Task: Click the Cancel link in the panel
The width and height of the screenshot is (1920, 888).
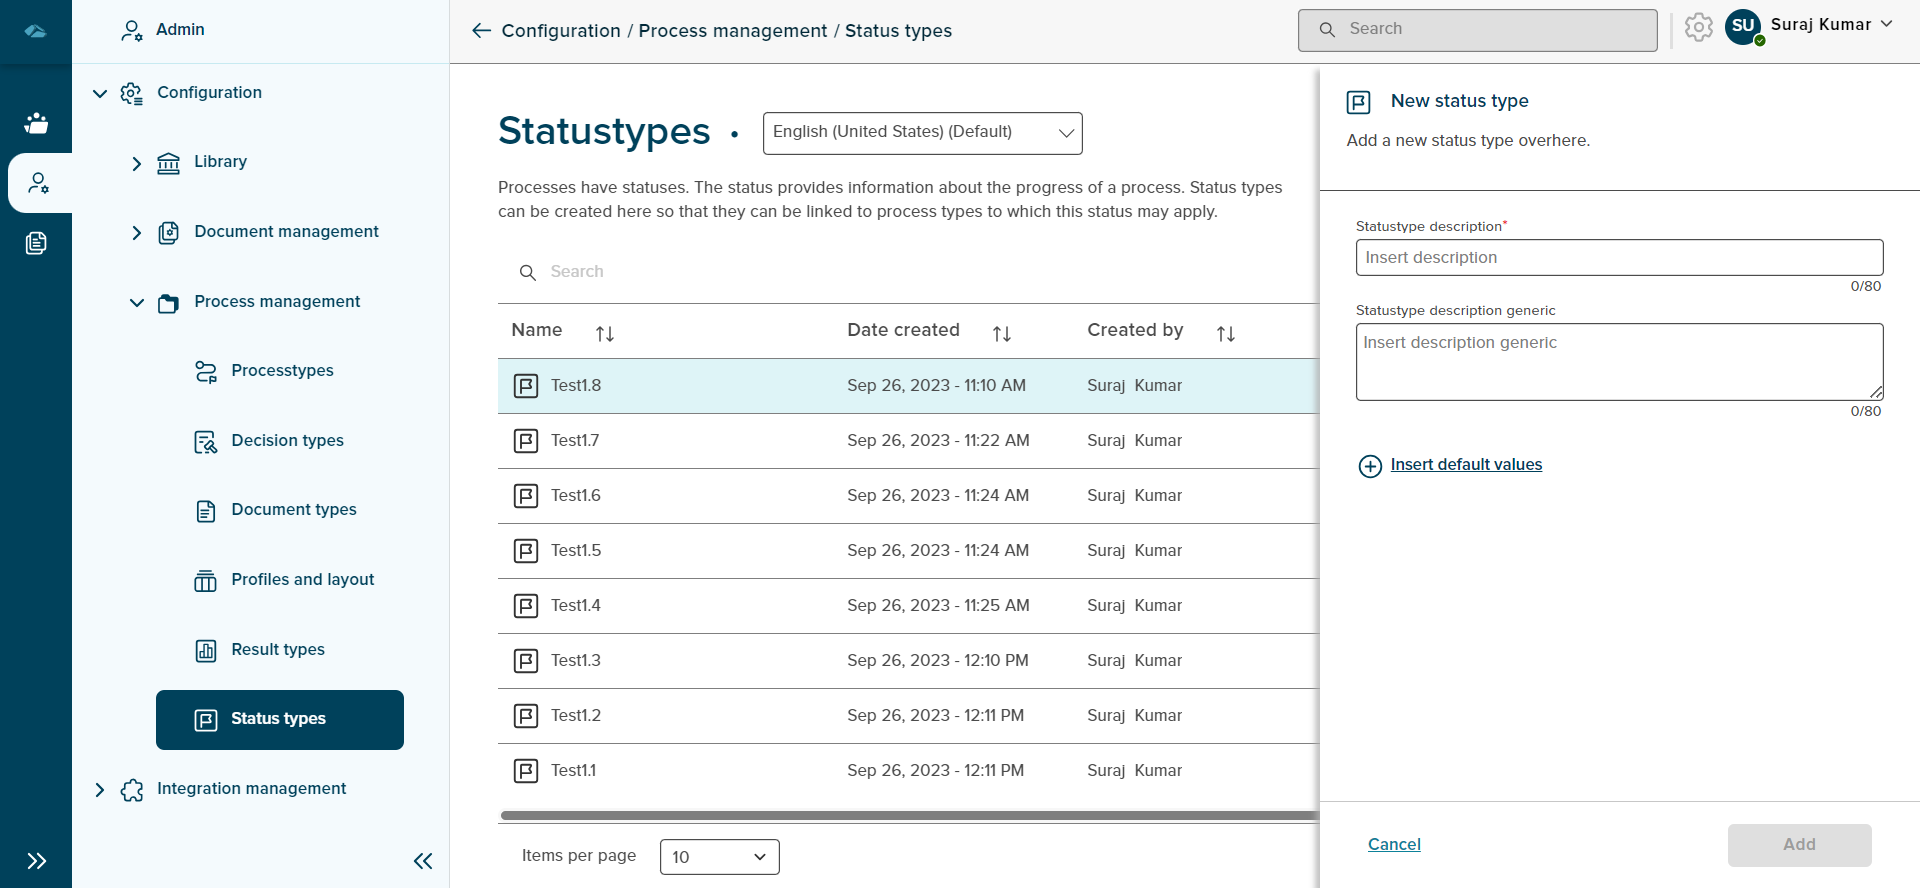Action: click(1394, 845)
